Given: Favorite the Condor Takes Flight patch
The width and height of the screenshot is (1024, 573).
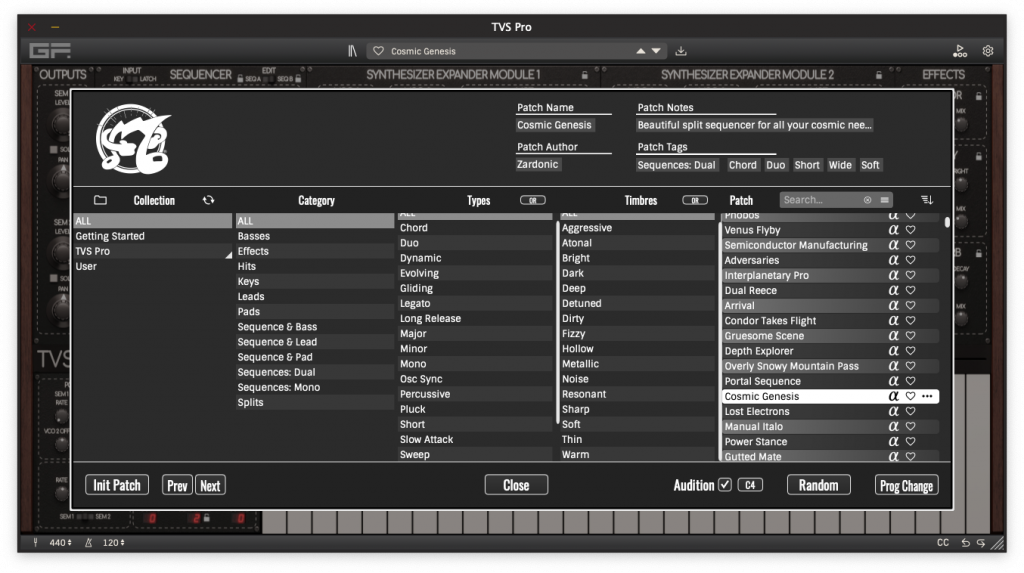Looking at the screenshot, I should [x=910, y=320].
